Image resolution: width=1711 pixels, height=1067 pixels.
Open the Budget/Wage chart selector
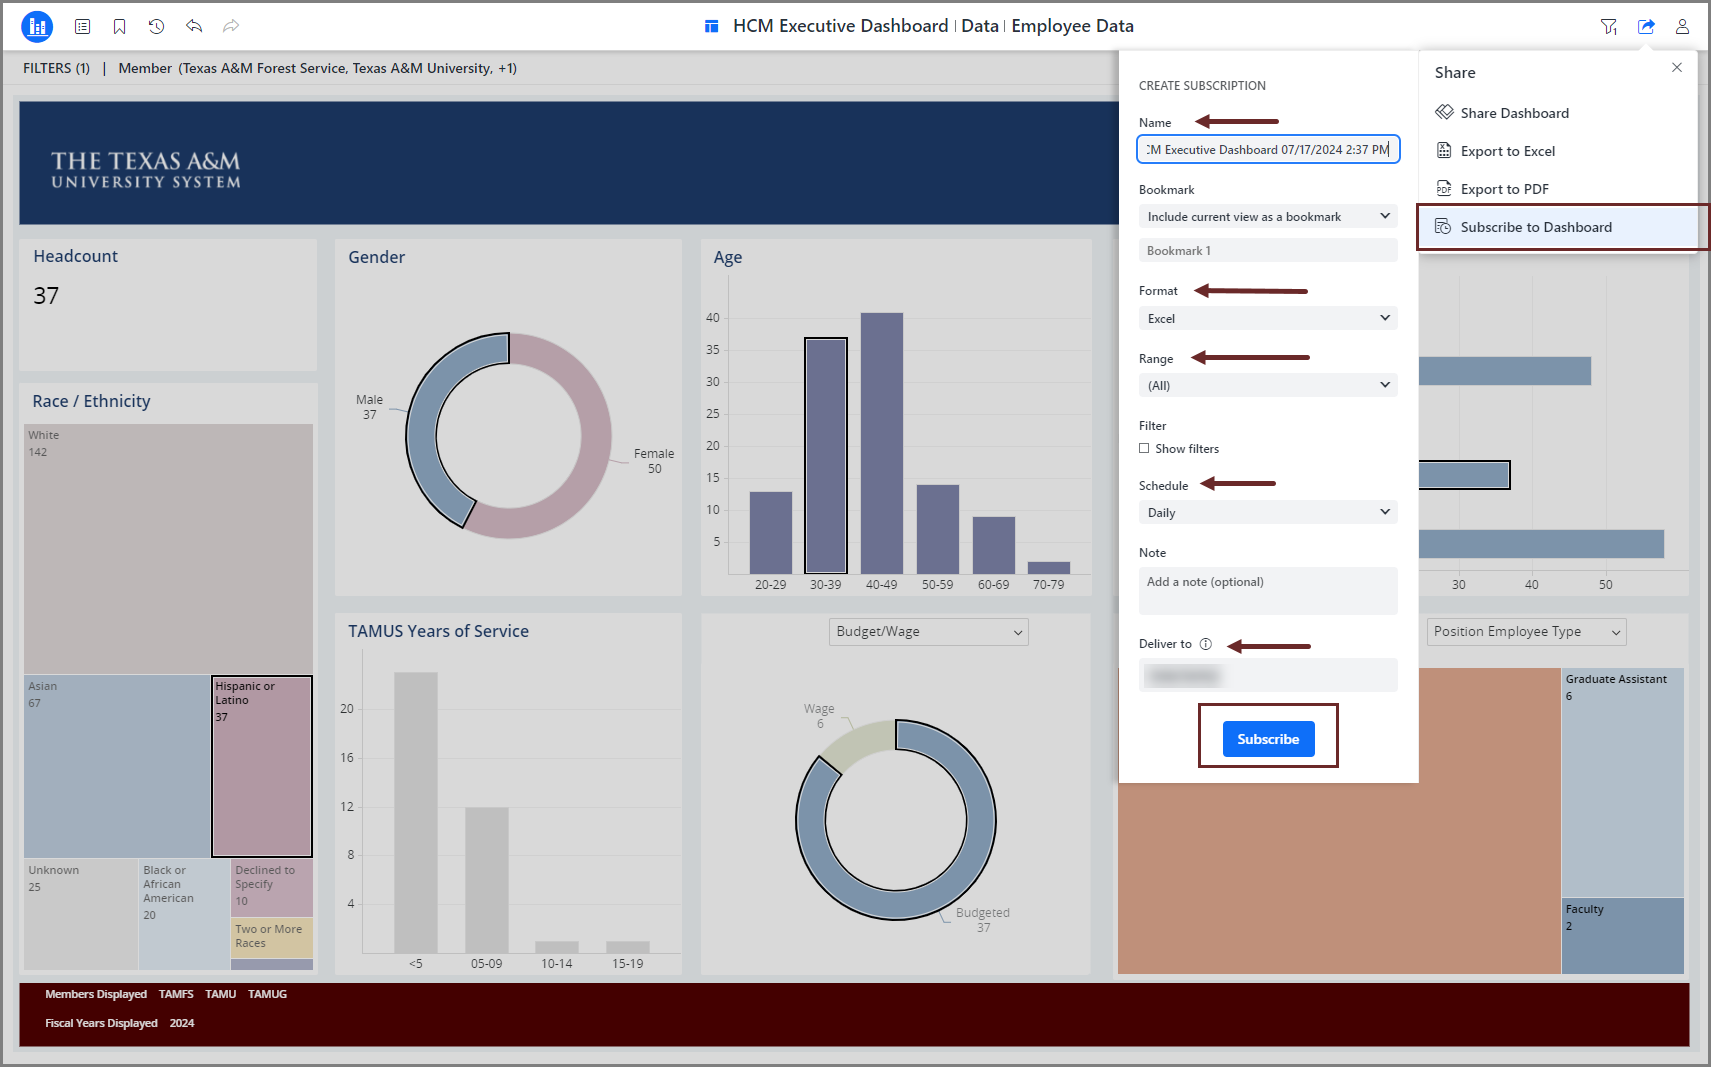click(x=928, y=632)
